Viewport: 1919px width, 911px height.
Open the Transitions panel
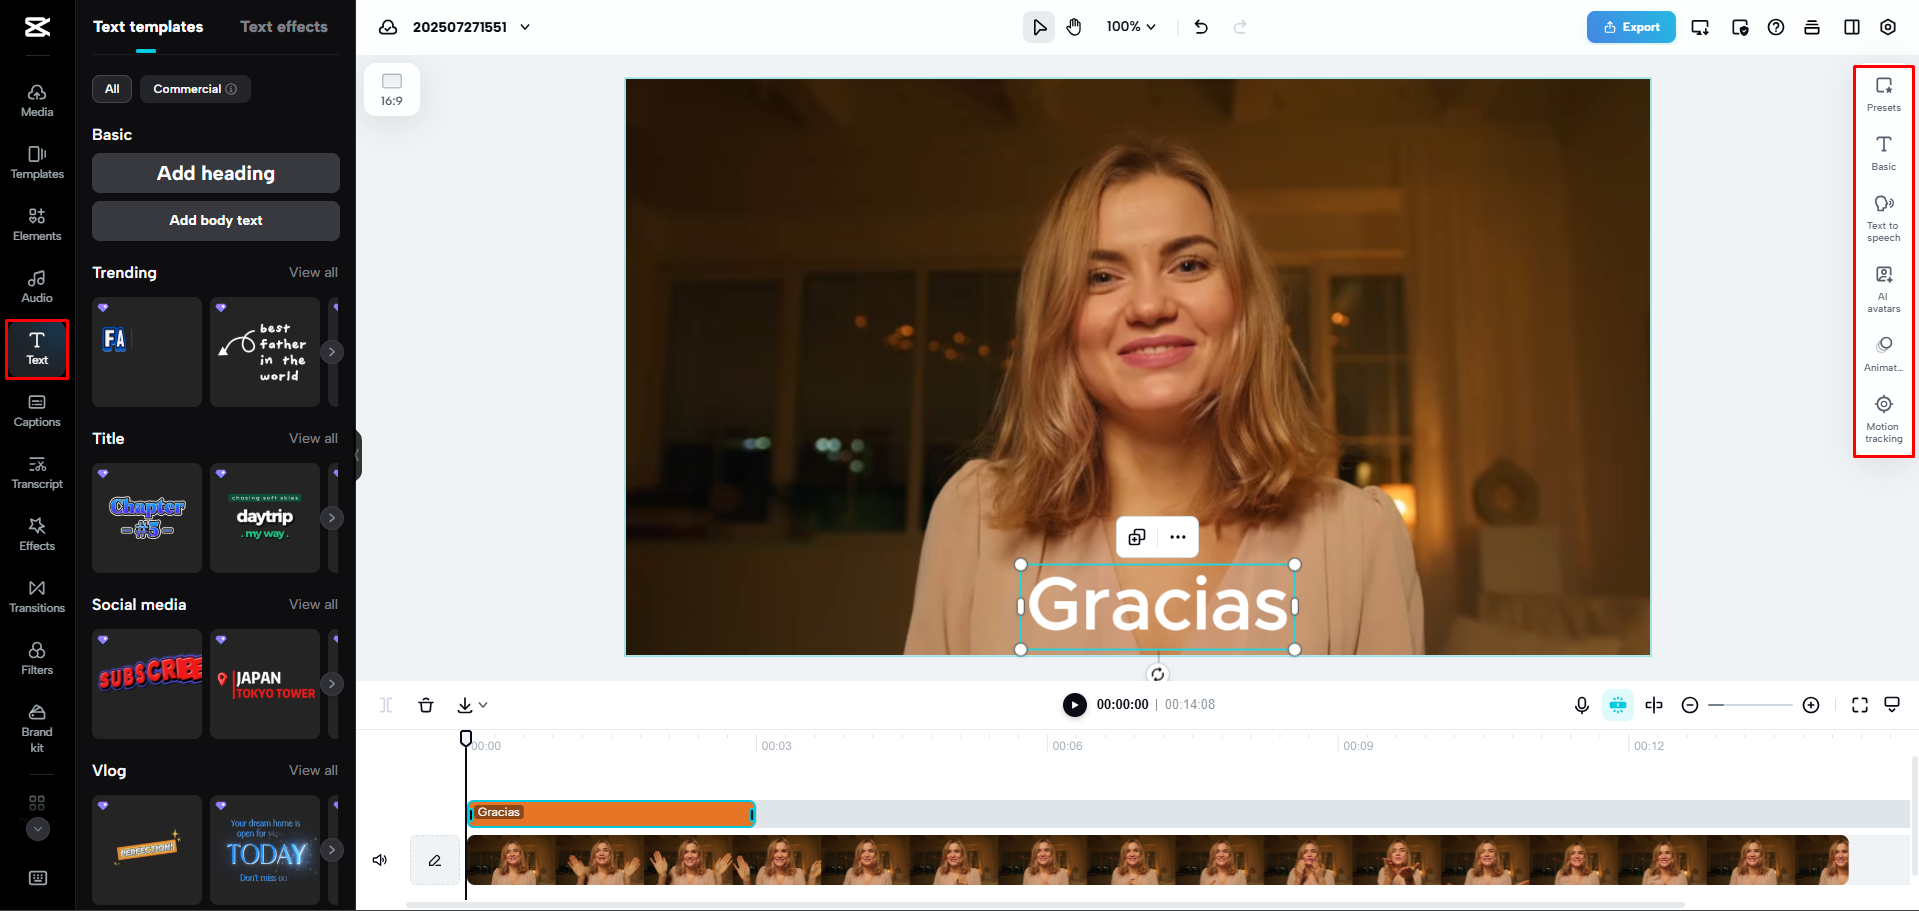[x=37, y=594]
